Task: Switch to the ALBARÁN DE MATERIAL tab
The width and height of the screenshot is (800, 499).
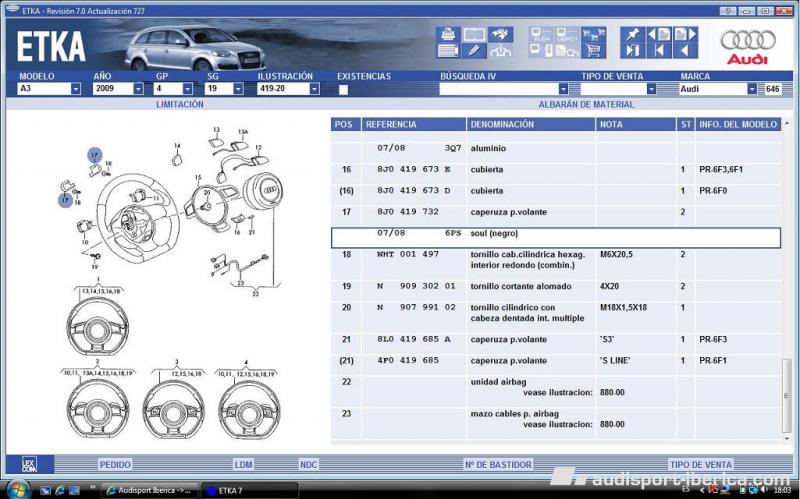Action: coord(586,104)
